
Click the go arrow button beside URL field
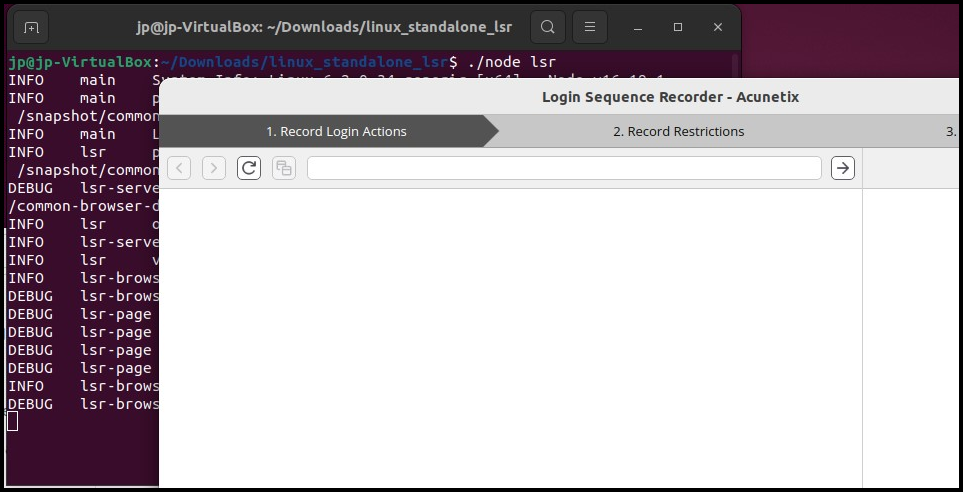(x=843, y=168)
